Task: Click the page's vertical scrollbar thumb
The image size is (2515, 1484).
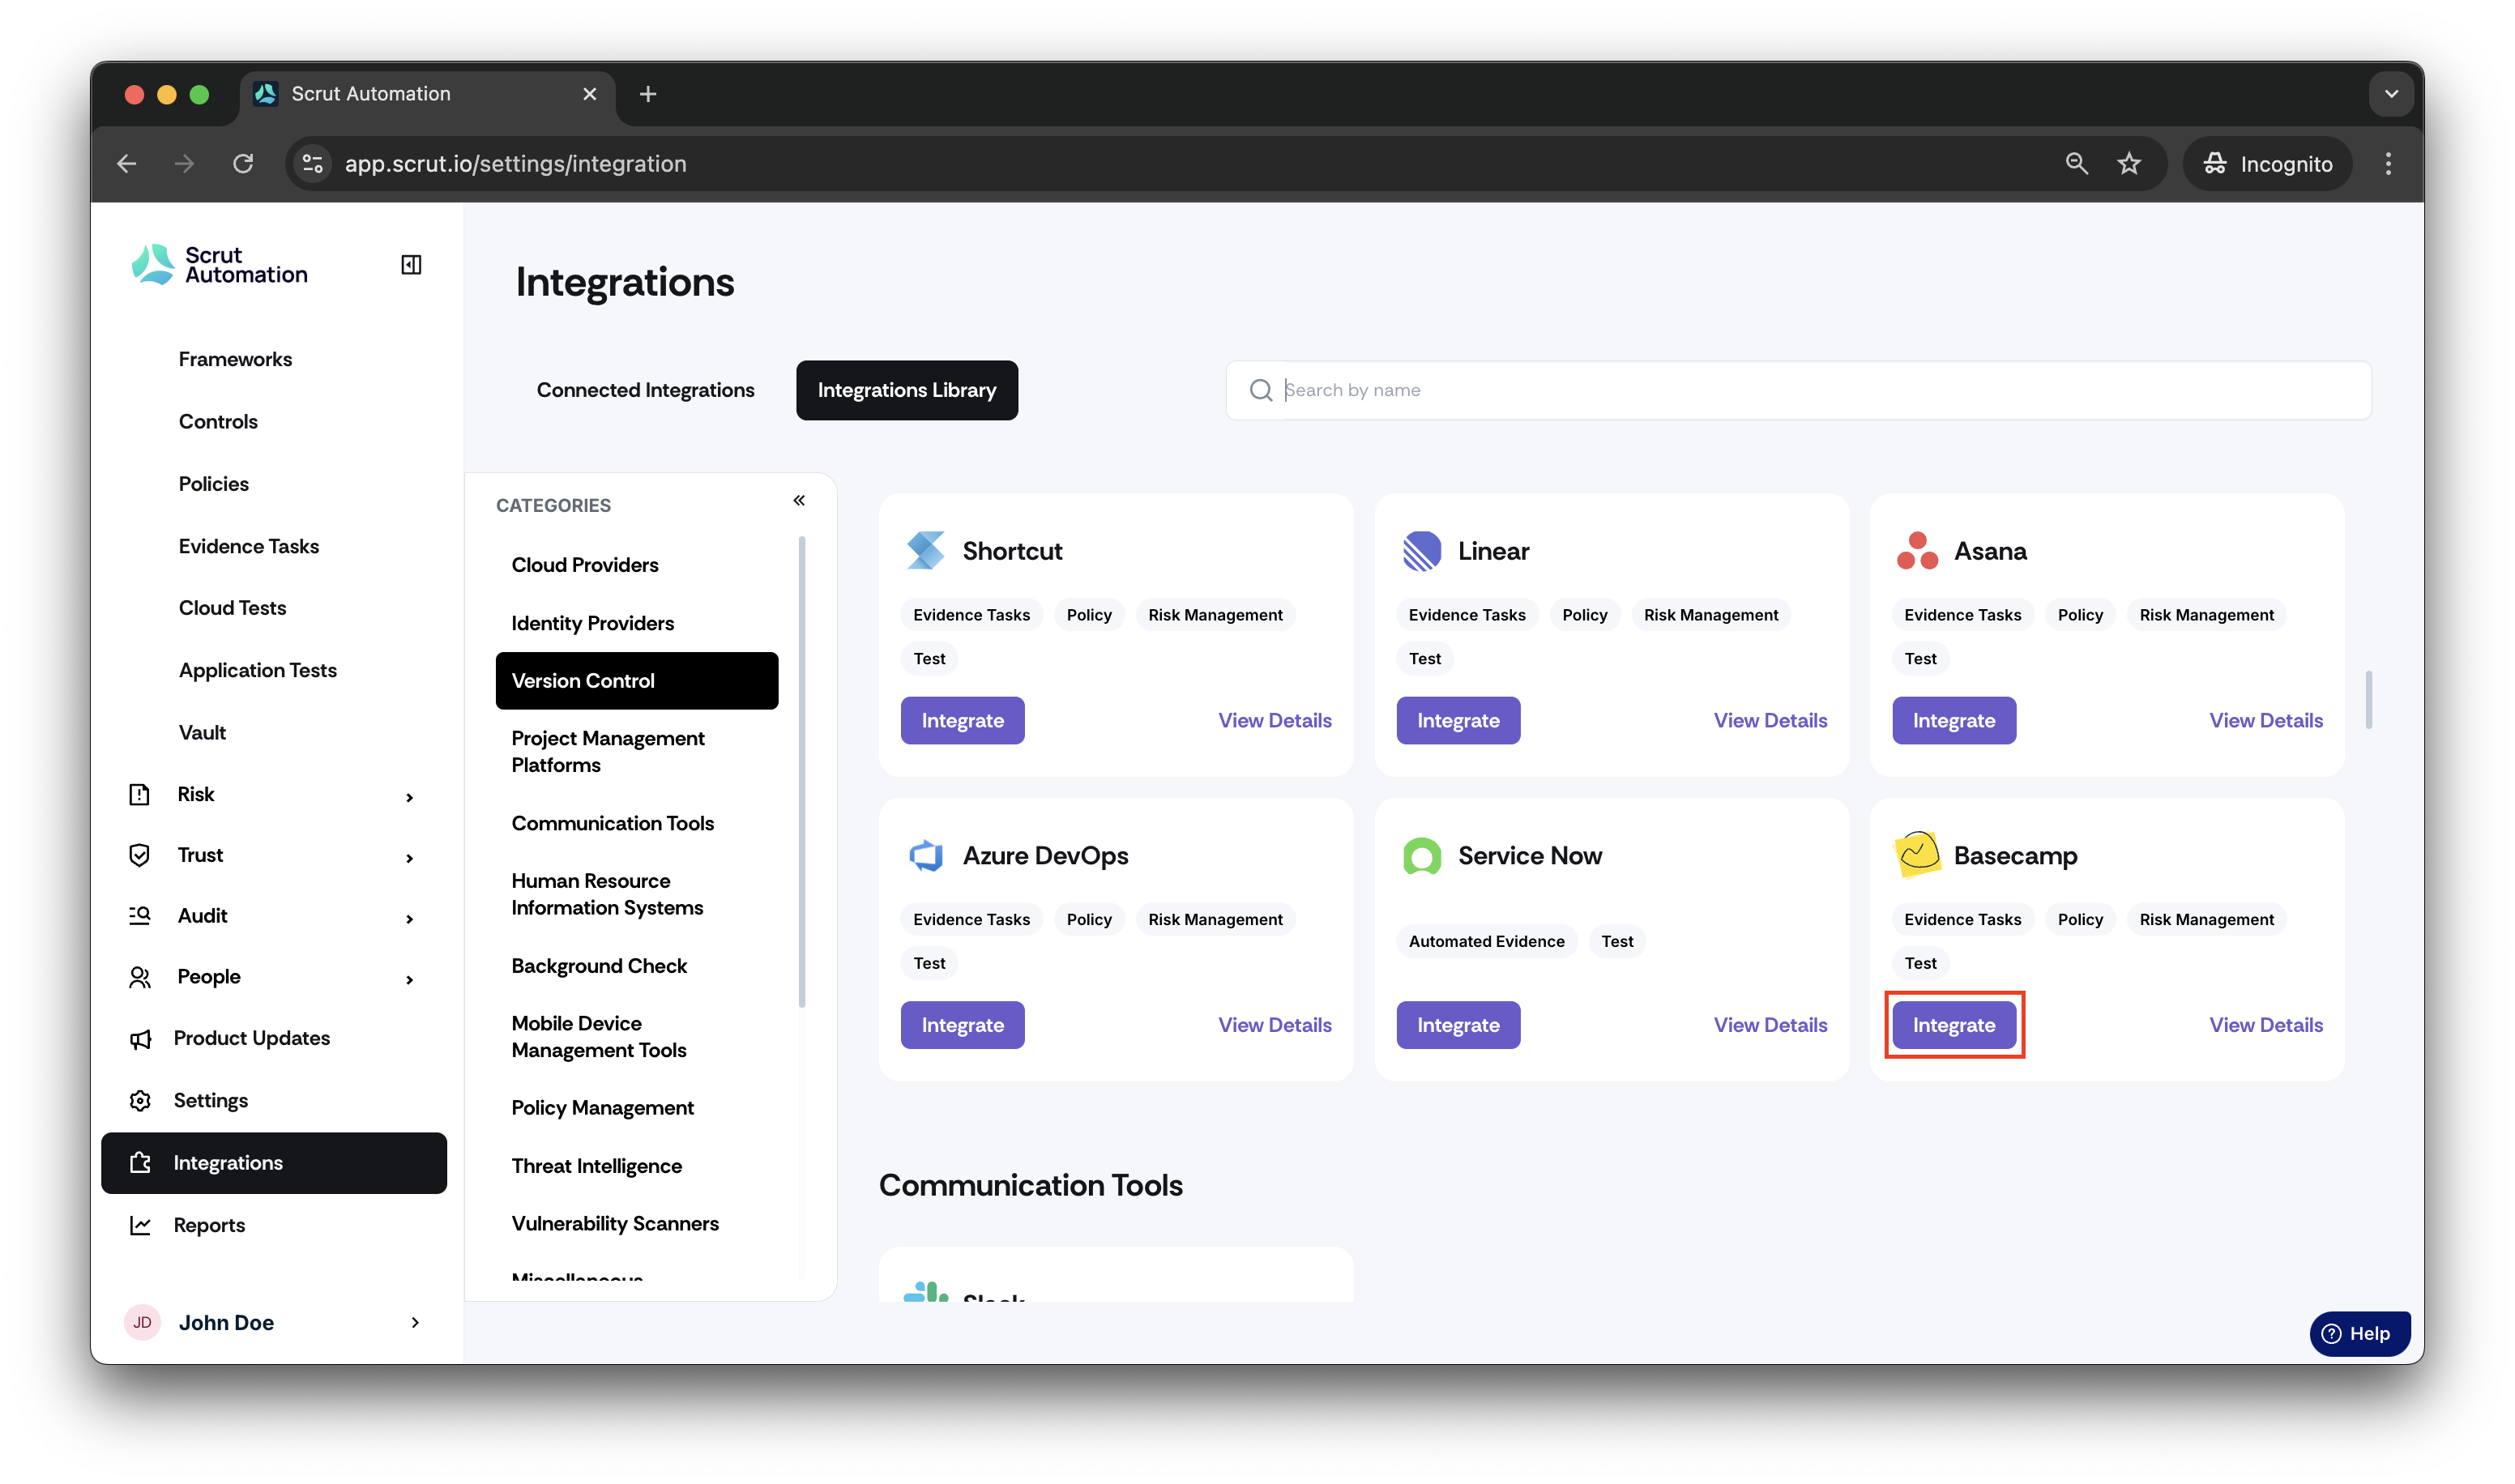Action: pyautogui.click(x=2368, y=700)
